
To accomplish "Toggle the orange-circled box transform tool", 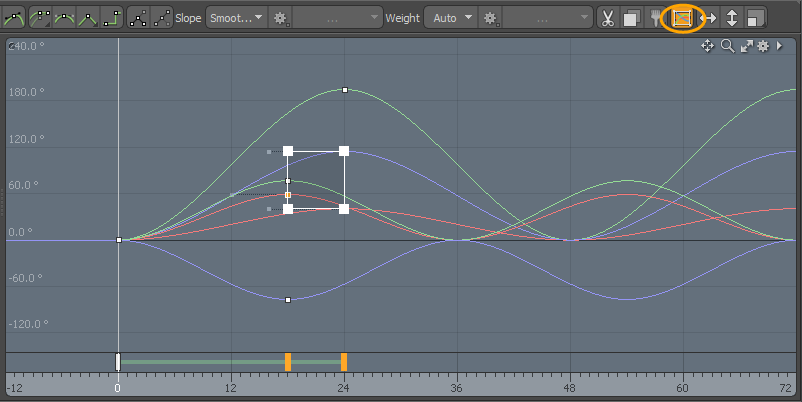I will pos(683,18).
